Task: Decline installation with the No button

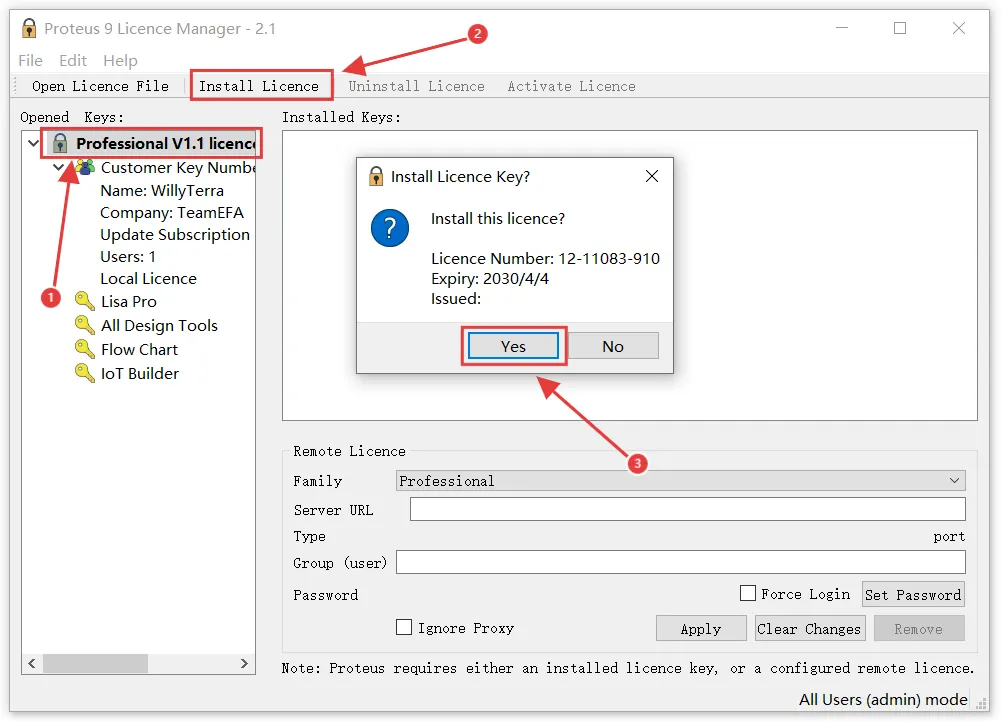Action: (613, 346)
